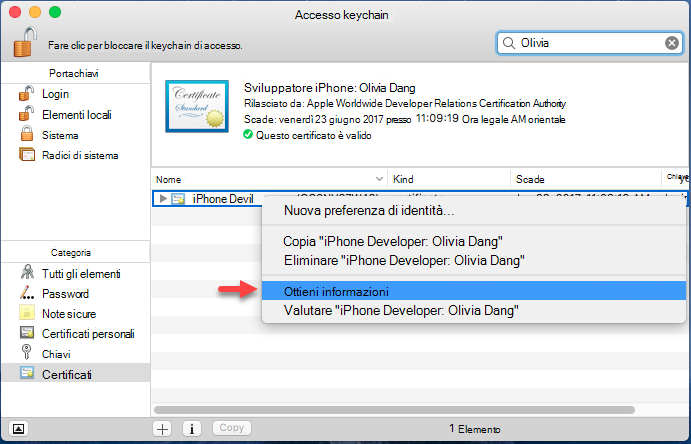Choose Eliminare "iPhone Developer: Olivia Dang"
691x444 pixels.
474,260
